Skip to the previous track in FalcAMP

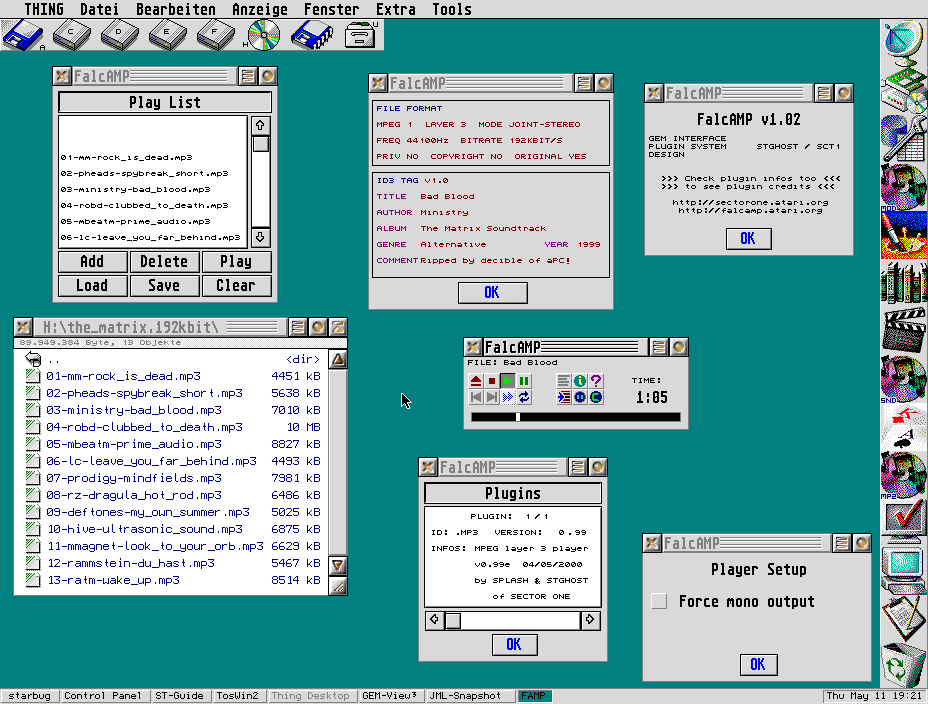pos(475,397)
